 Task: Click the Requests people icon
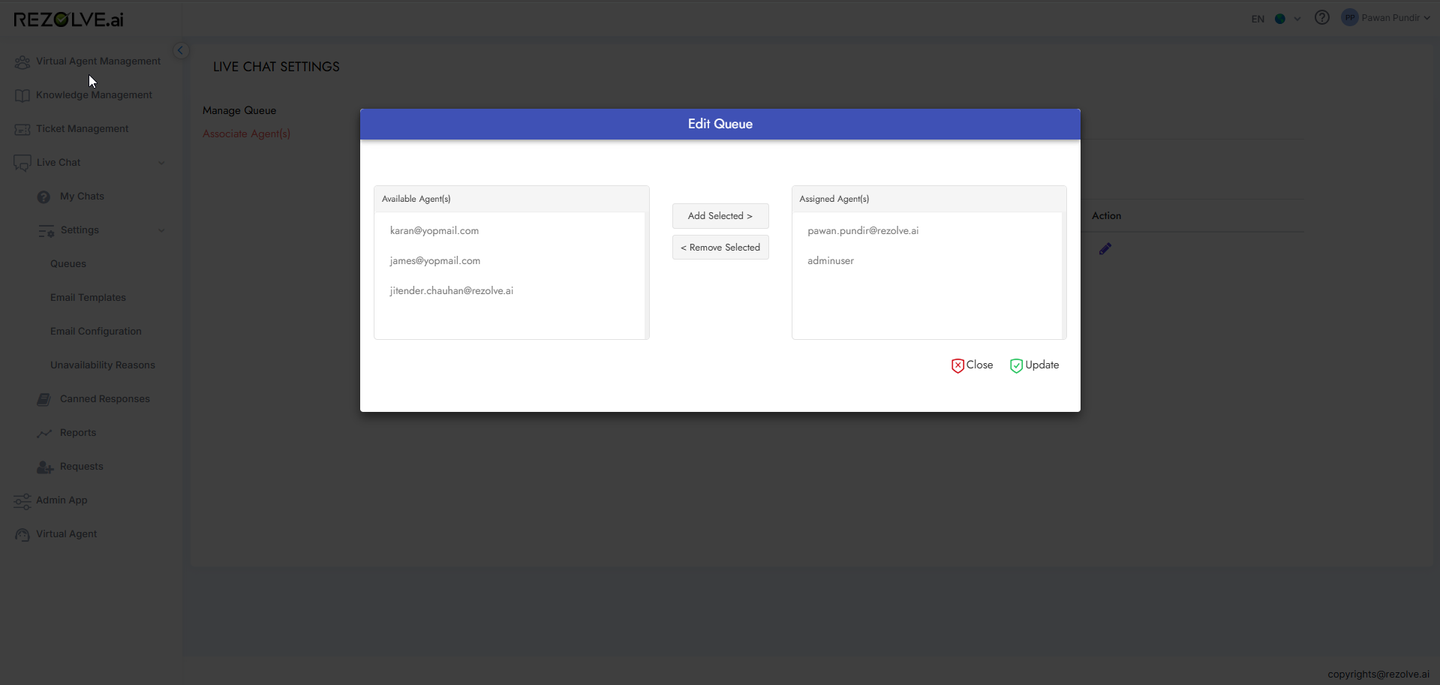click(44, 467)
